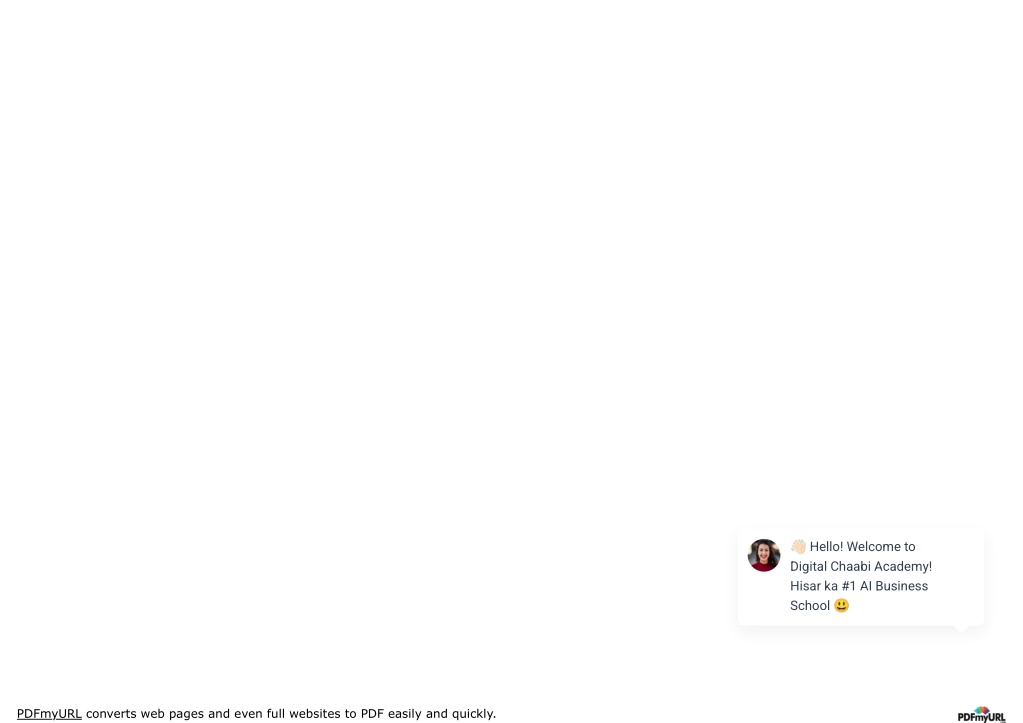
Task: Click the word 'School' in chat bubble
Action: pos(810,606)
